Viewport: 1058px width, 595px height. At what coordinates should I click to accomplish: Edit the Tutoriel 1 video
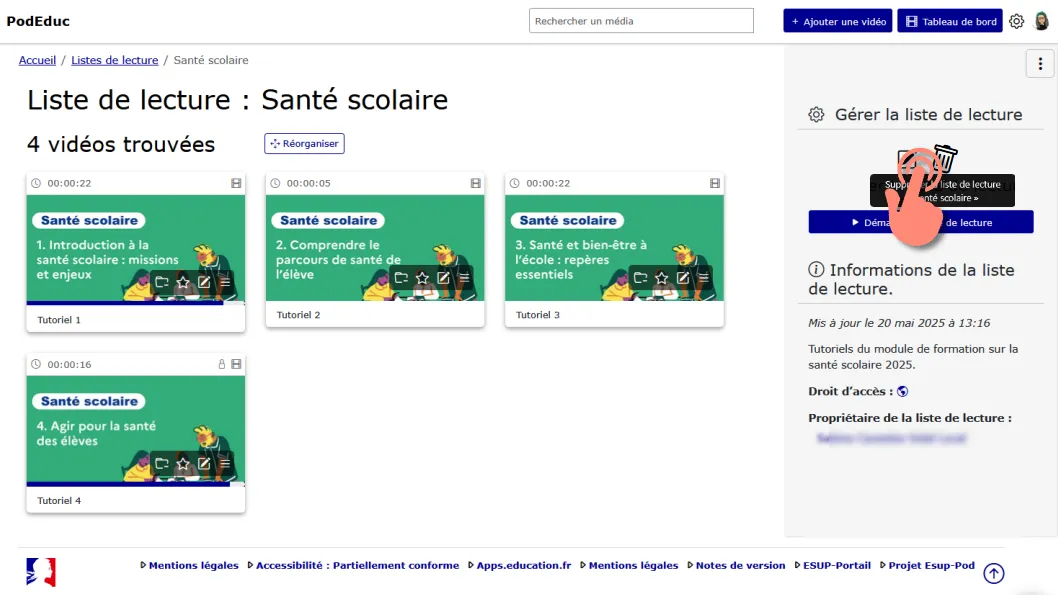point(204,282)
